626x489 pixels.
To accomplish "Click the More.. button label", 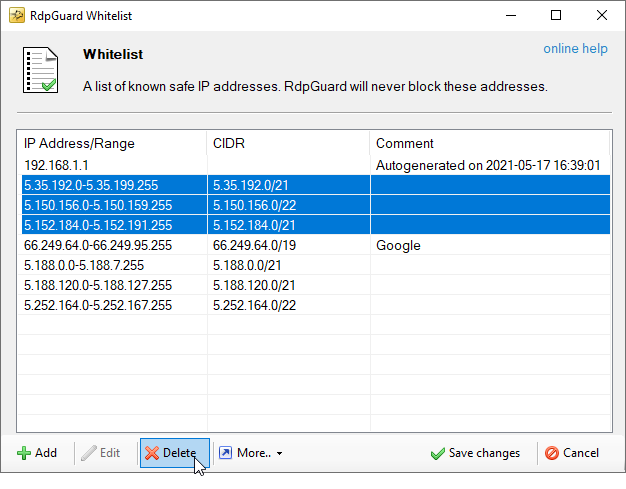I will coord(254,453).
